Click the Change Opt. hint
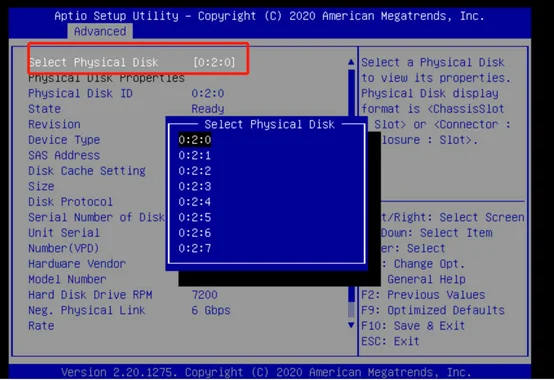The image size is (554, 380). [429, 264]
